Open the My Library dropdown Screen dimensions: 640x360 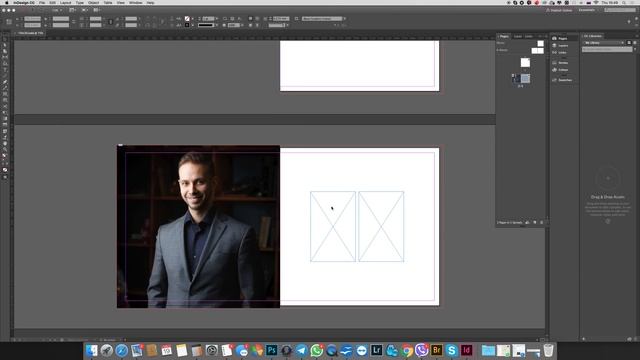(604, 43)
